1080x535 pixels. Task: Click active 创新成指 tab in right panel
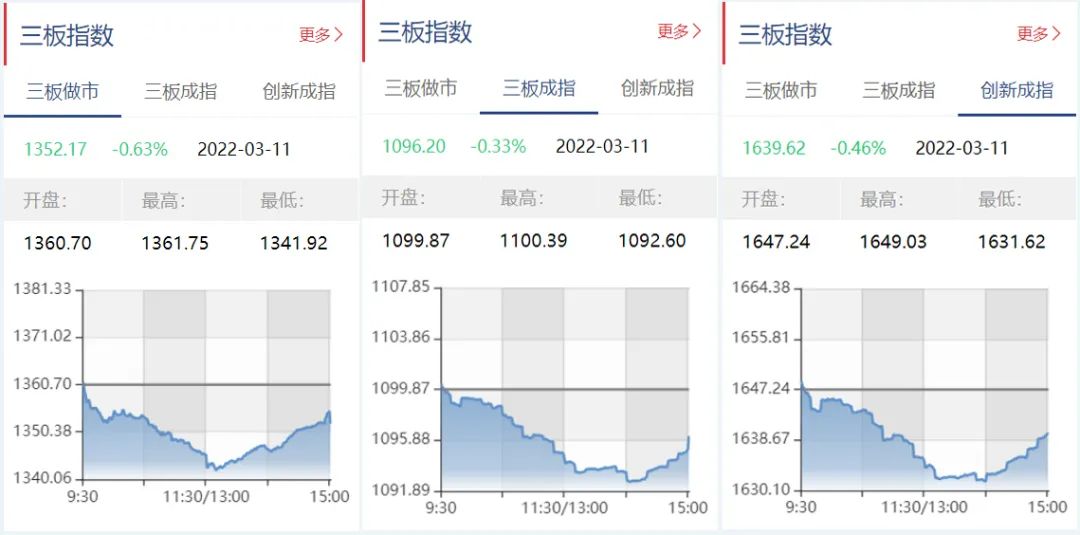point(1017,90)
